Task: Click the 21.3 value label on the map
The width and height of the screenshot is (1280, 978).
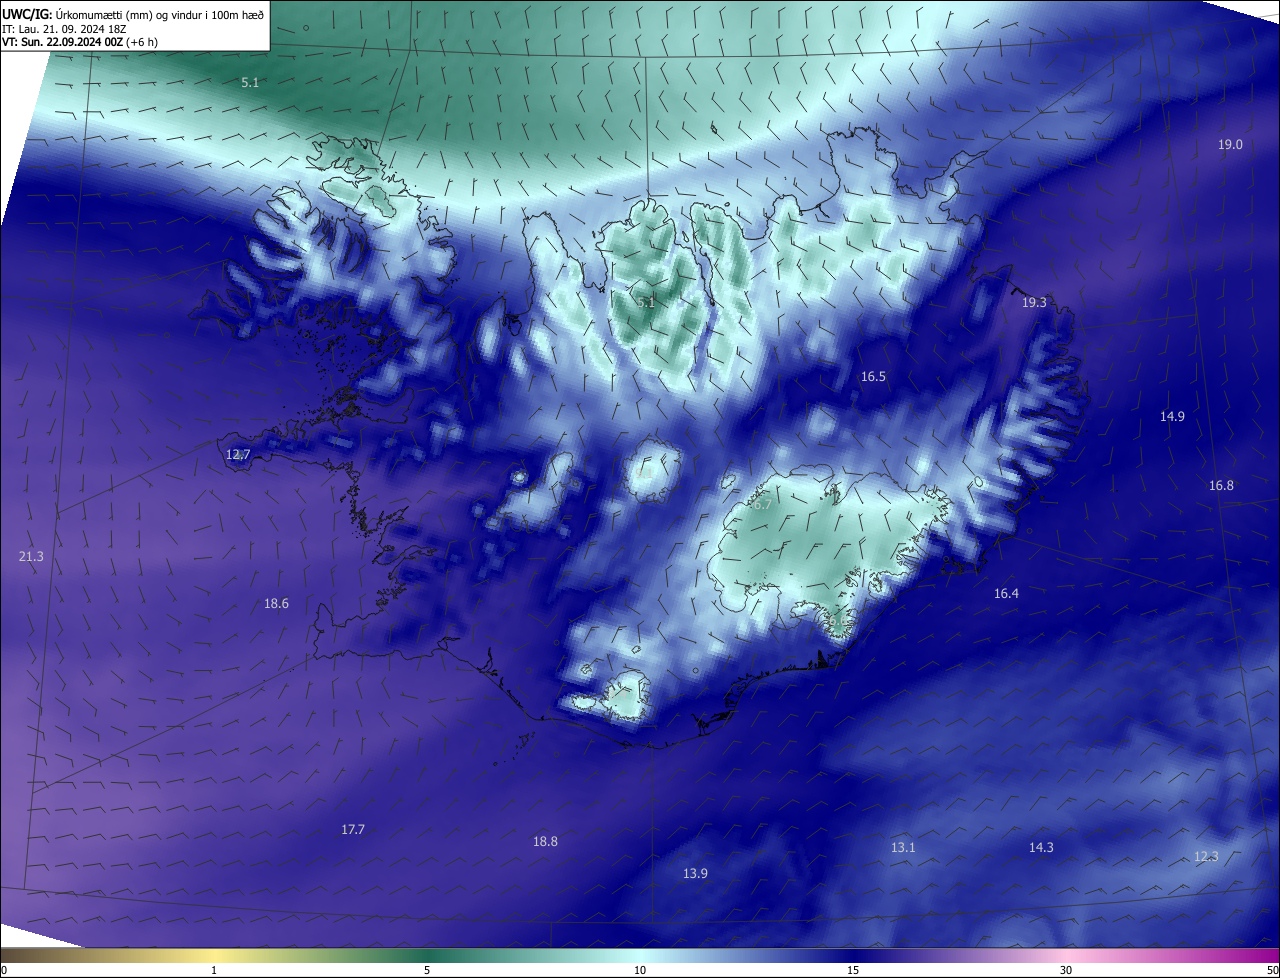Action: coord(31,556)
